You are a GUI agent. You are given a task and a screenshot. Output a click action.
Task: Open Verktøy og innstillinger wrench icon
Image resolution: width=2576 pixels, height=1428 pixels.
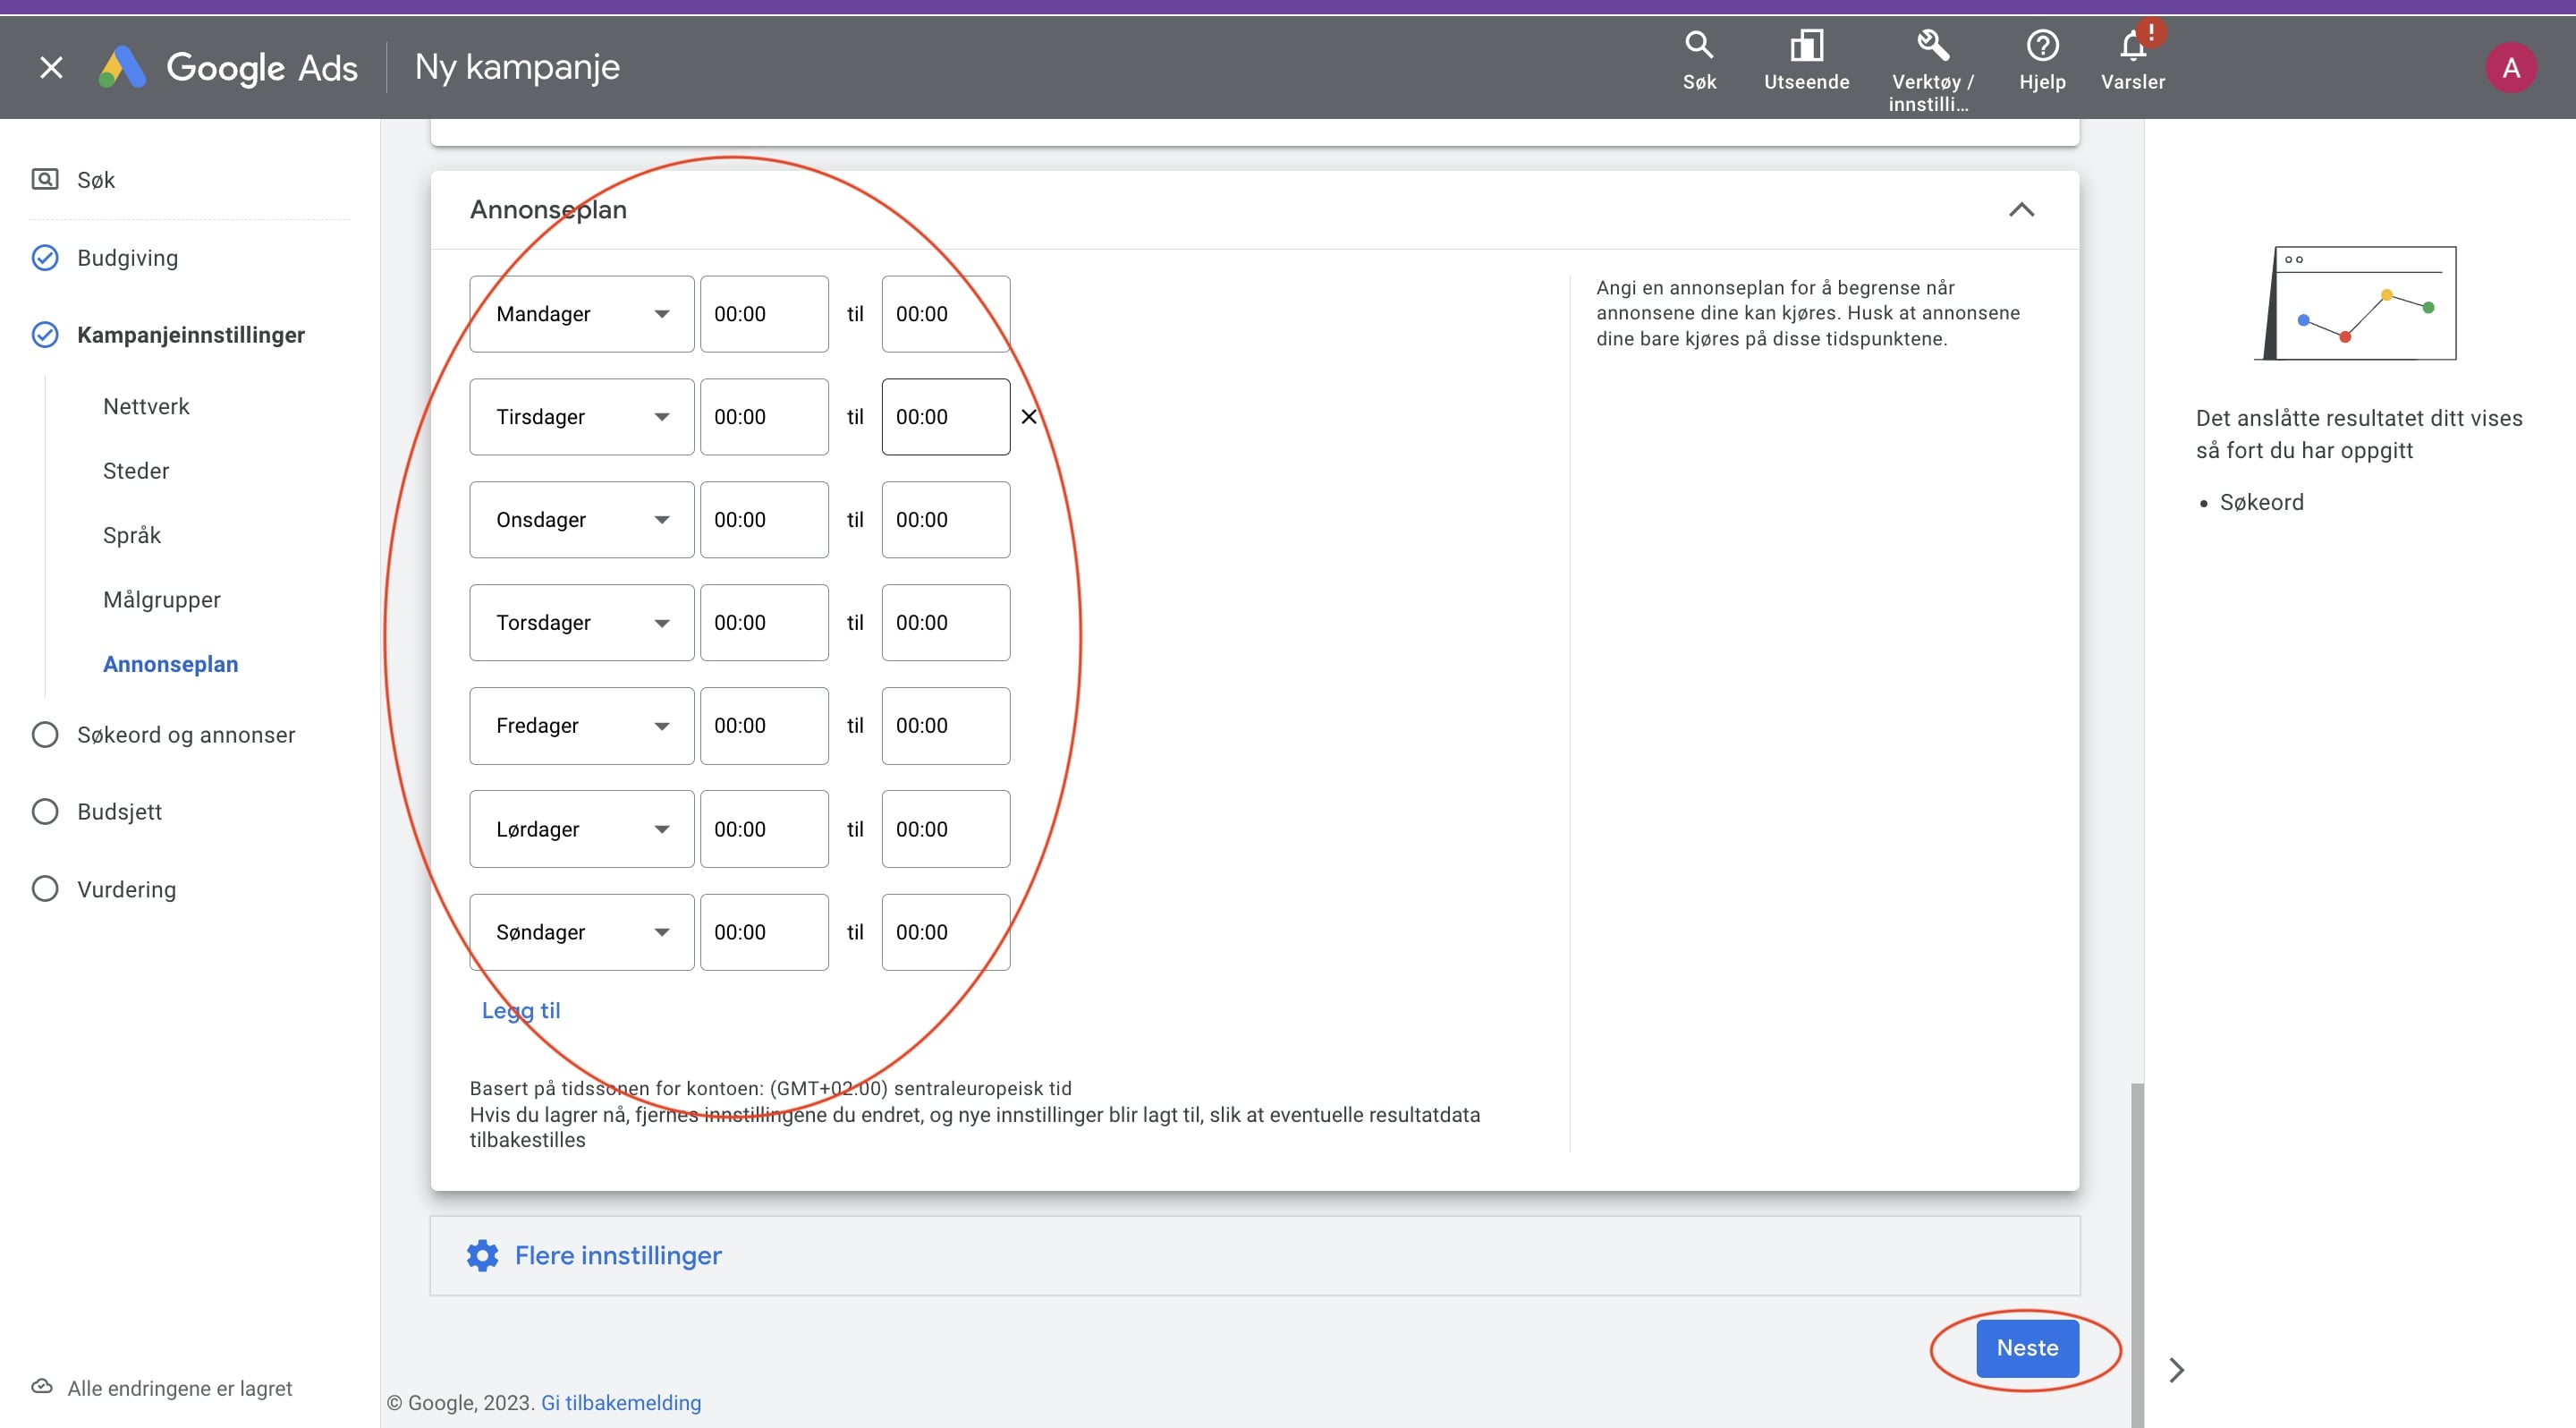pos(1931,46)
